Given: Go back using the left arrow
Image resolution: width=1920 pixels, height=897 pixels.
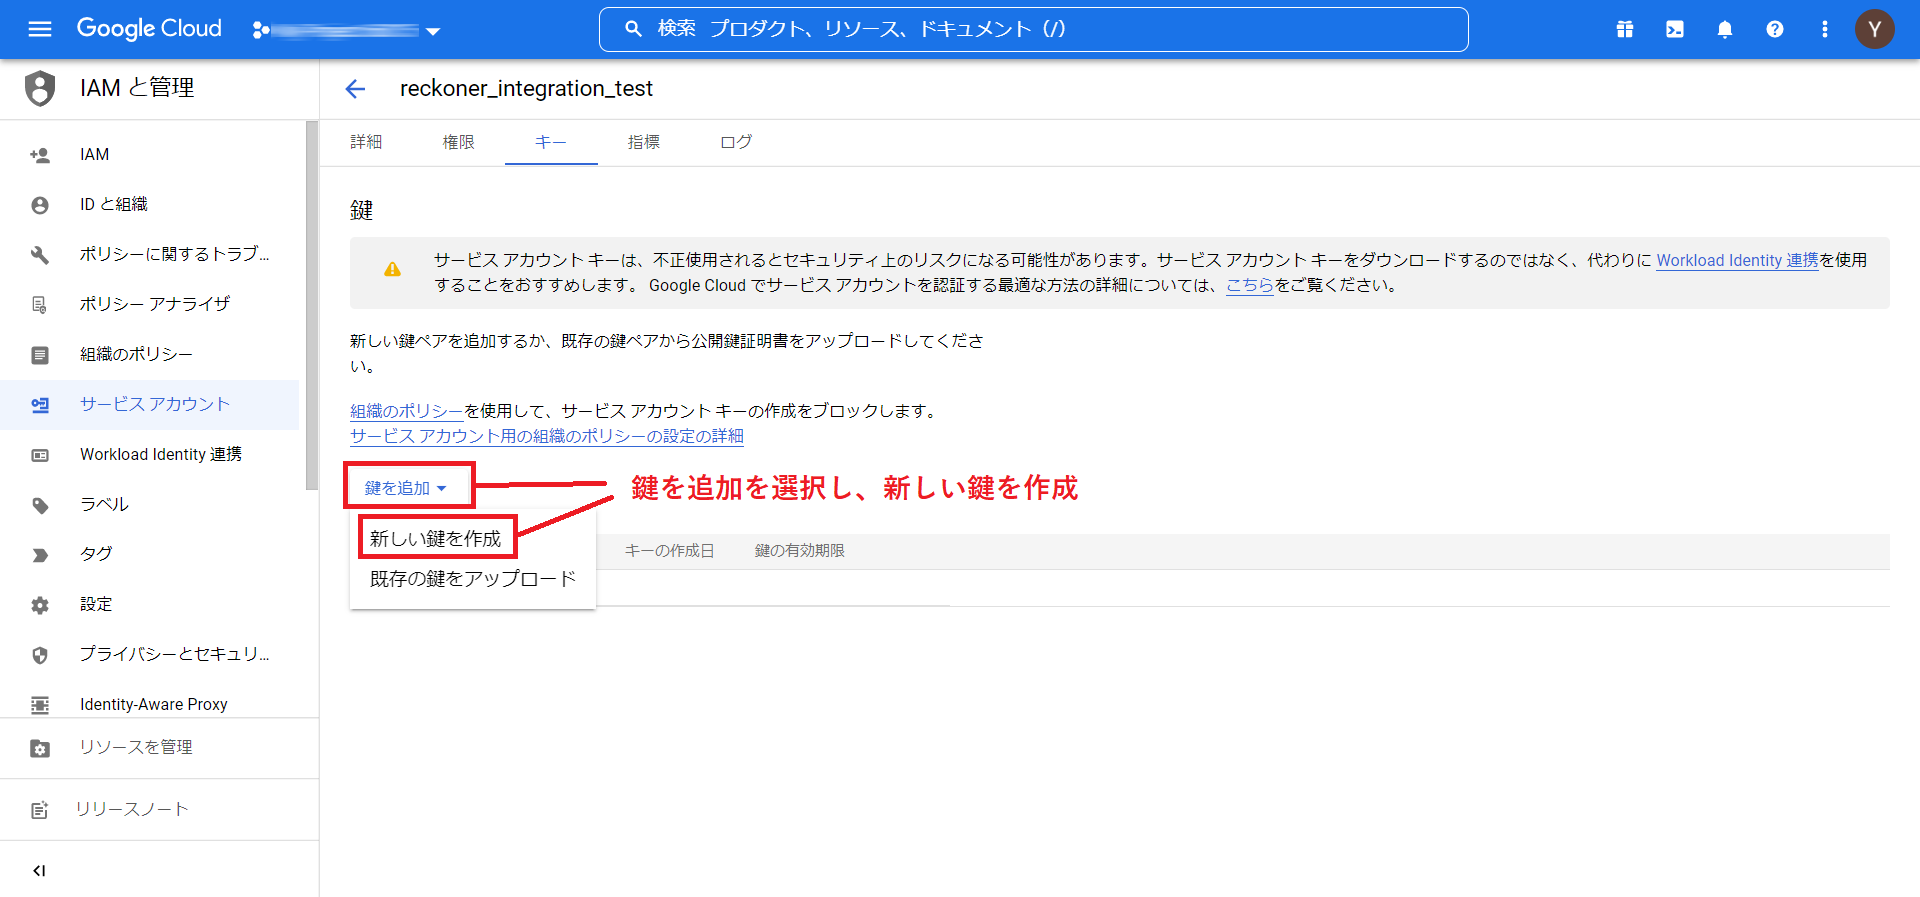Looking at the screenshot, I should coord(355,89).
